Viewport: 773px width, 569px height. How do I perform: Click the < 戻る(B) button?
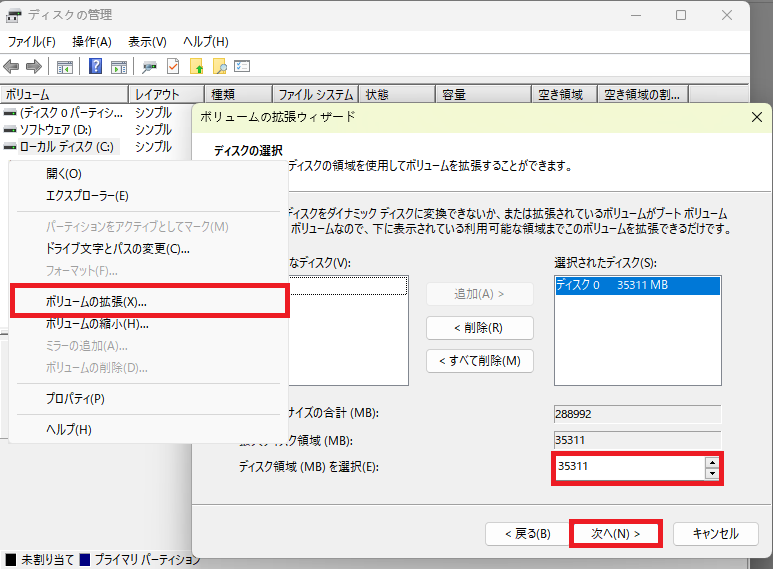pos(527,534)
